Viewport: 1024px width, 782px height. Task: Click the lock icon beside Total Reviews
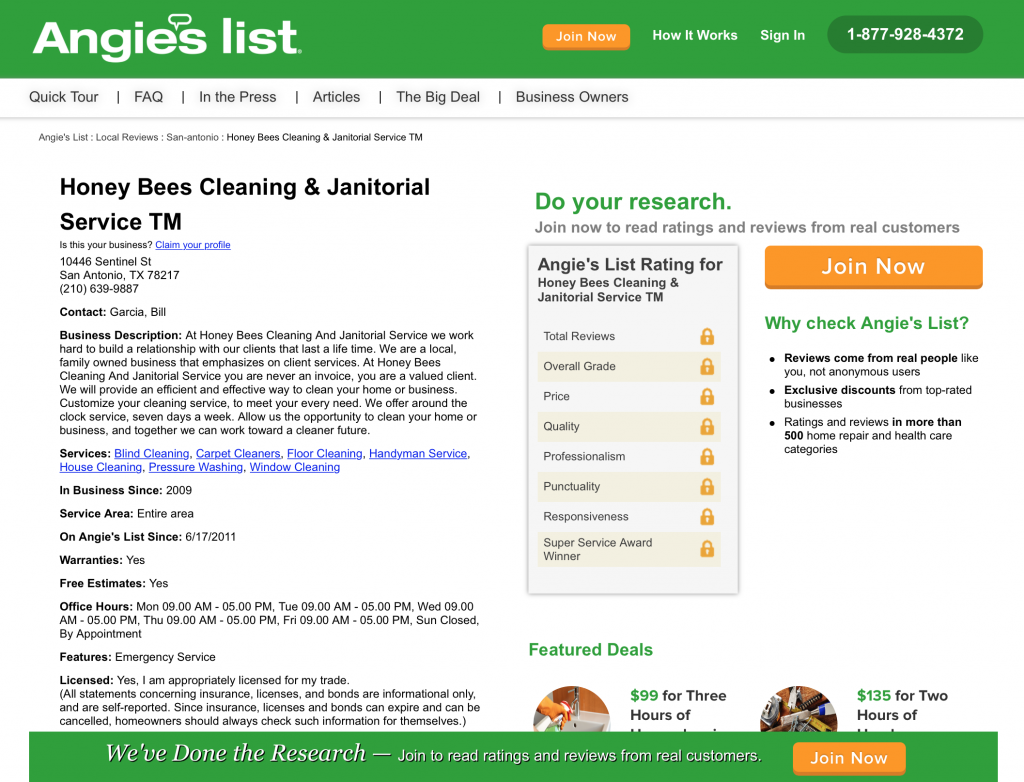pyautogui.click(x=707, y=336)
